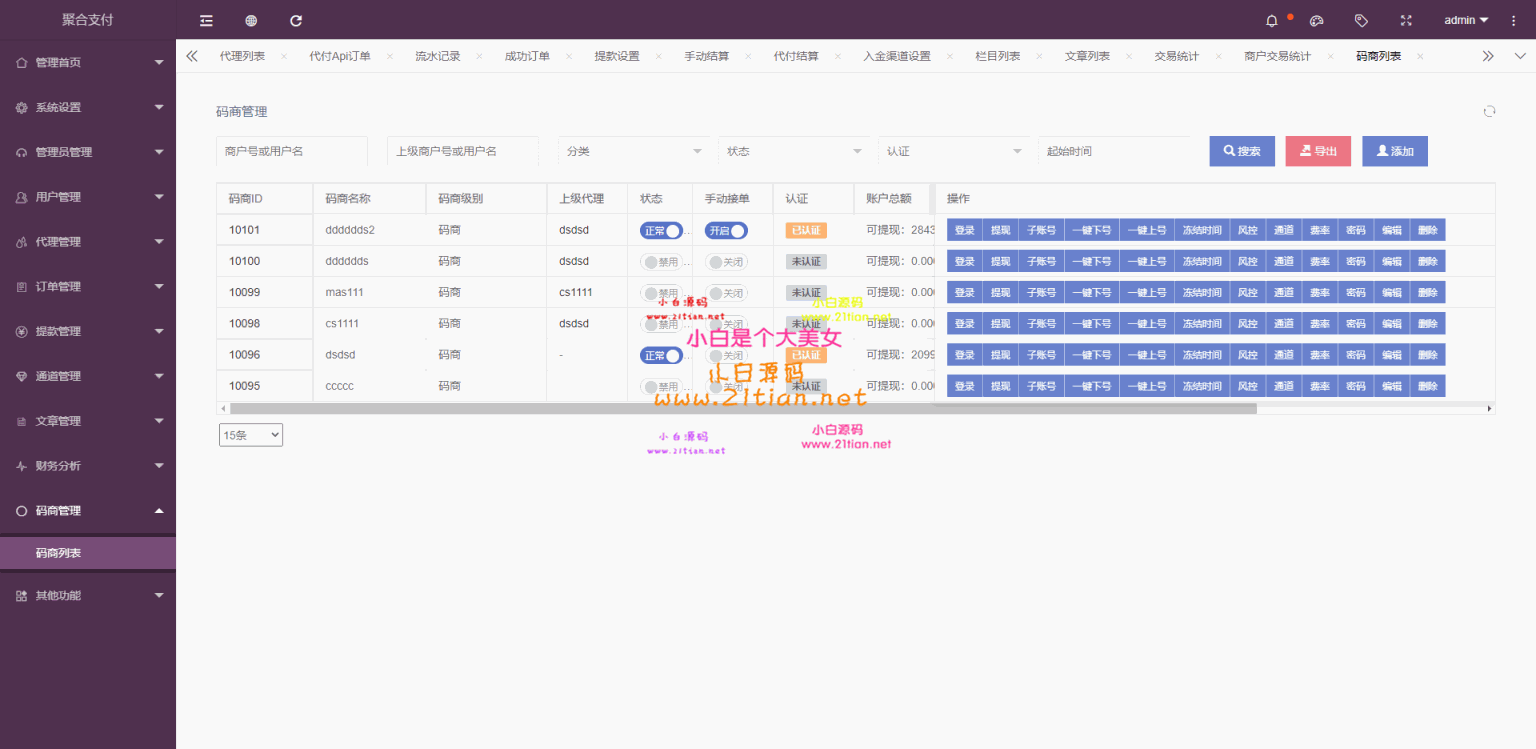Focus the 上级商户号或用户名 field
This screenshot has height=749, width=1536.
463,151
